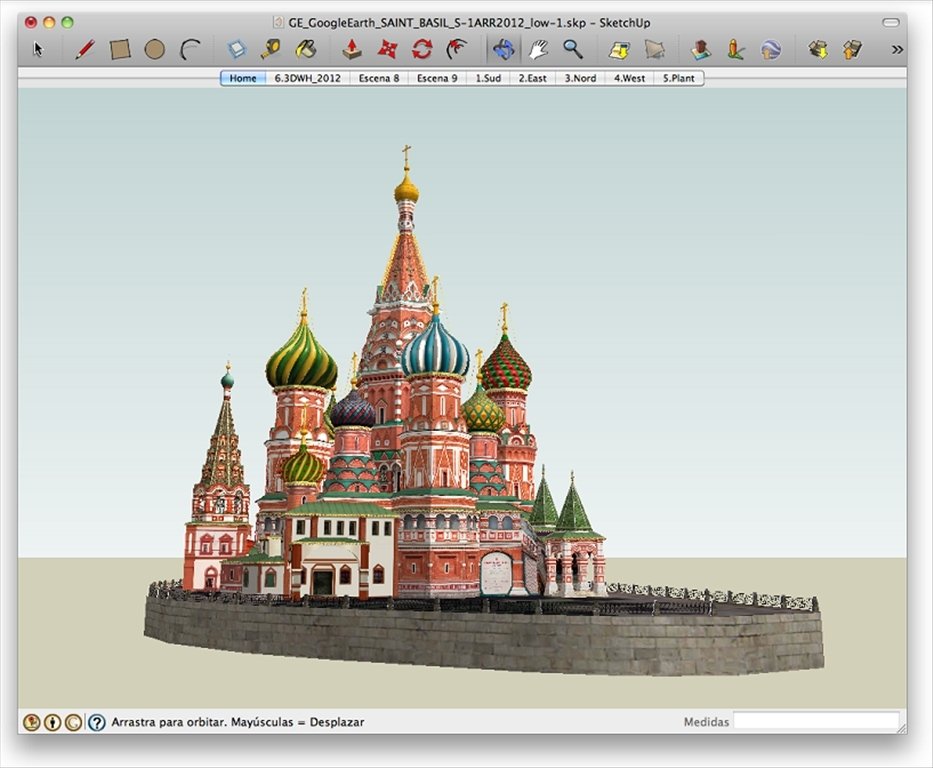The height and width of the screenshot is (768, 933).
Task: Click the toolbar toggle pill button
Action: pyautogui.click(x=891, y=23)
